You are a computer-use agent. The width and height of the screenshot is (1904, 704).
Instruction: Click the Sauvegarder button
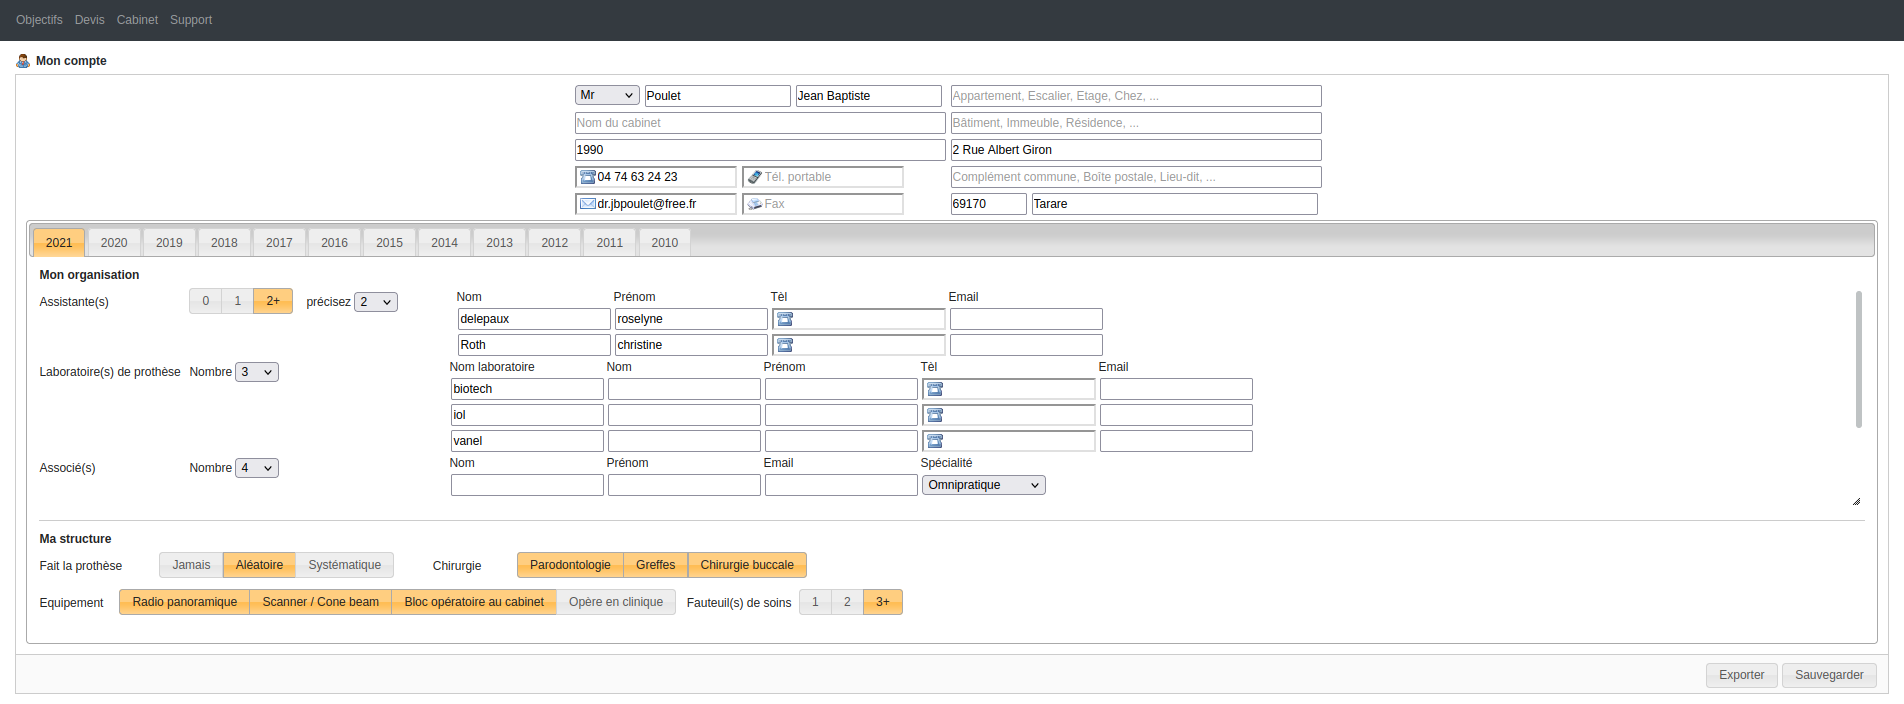[1828, 675]
